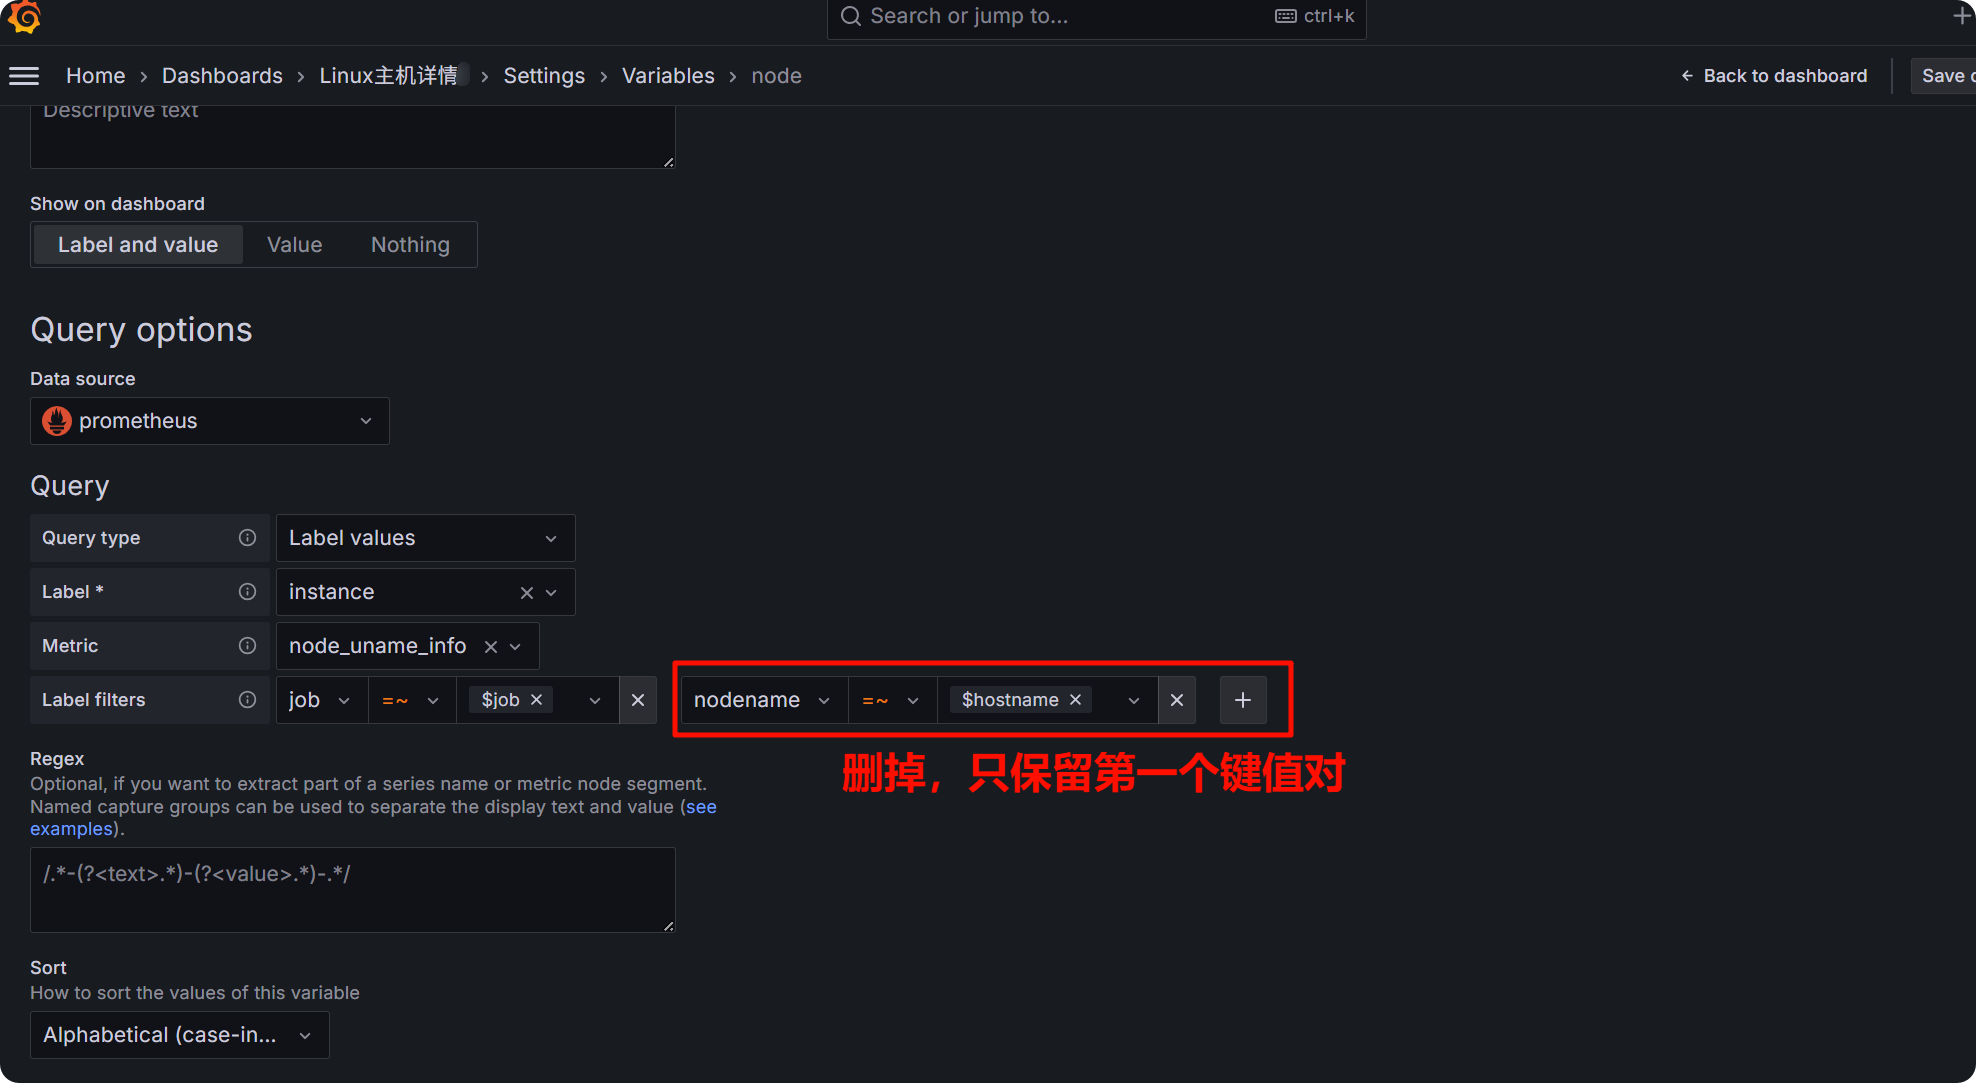1976x1083 pixels.
Task: Click the Query type info icon
Action: coord(247,538)
